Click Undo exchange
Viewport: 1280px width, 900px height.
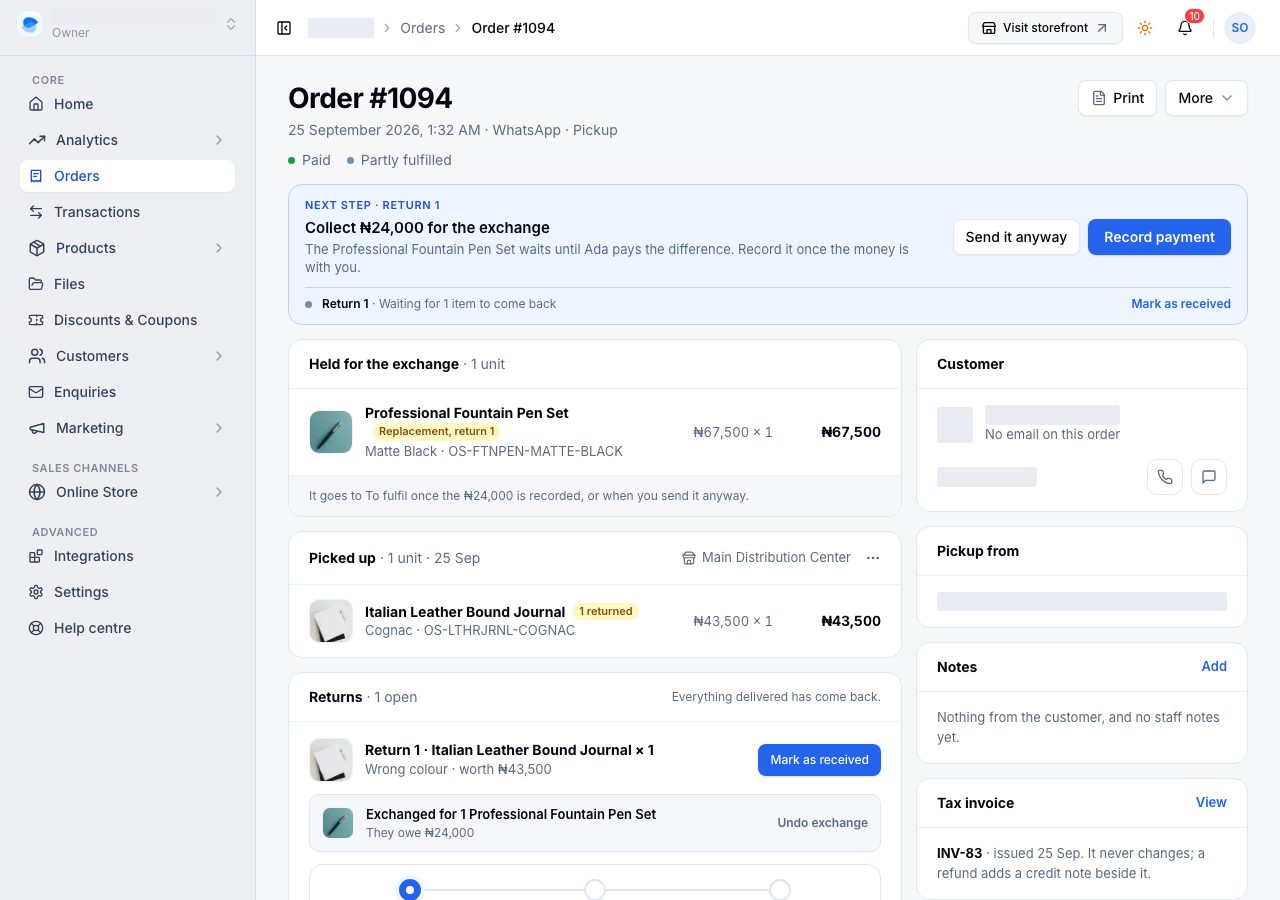coord(822,823)
